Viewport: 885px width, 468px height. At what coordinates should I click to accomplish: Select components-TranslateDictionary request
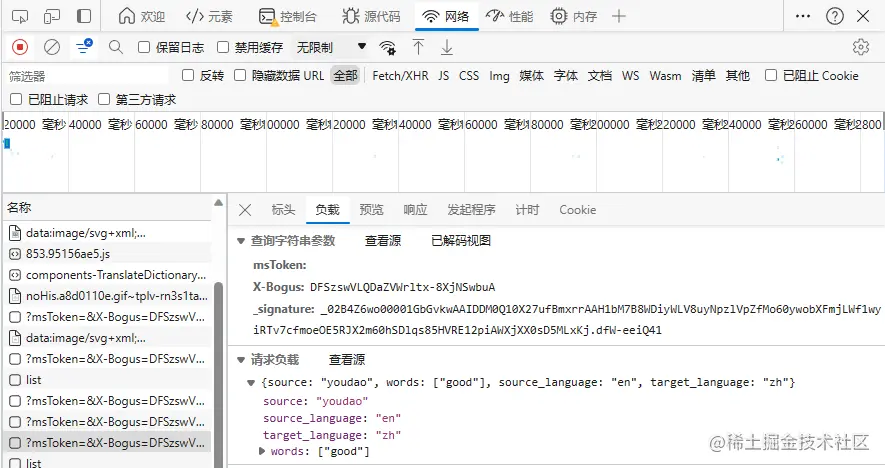pos(107,275)
